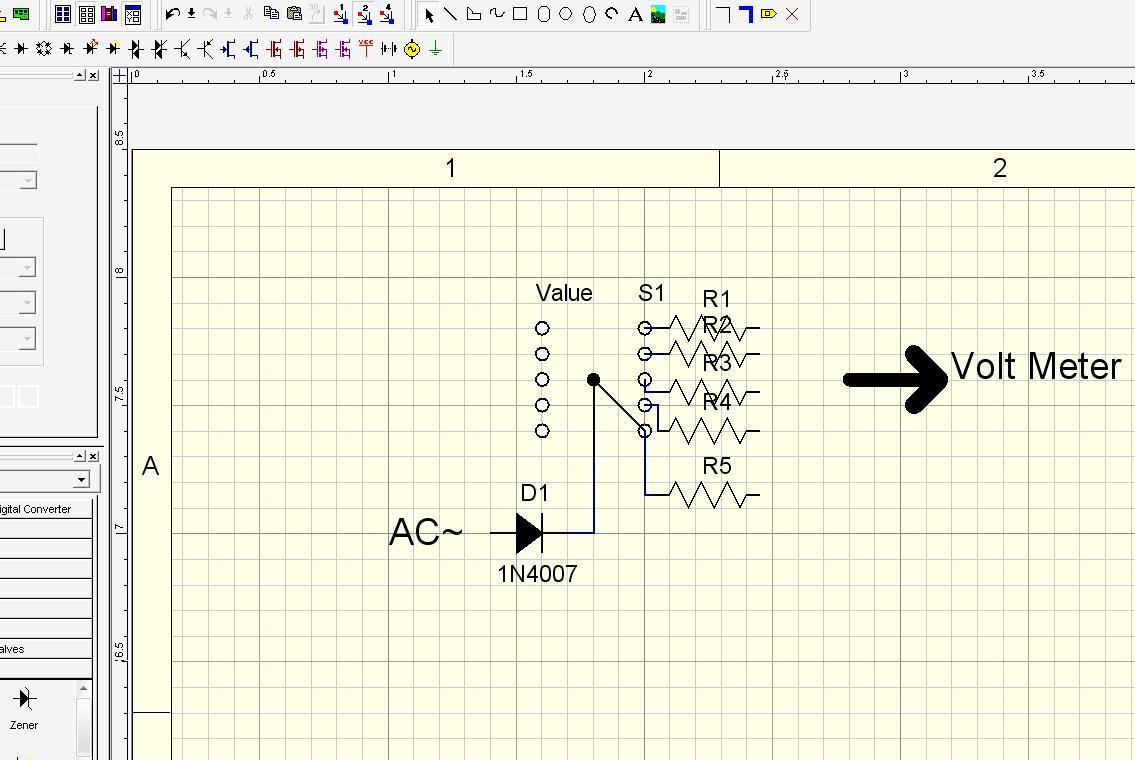This screenshot has height=760, width=1135.
Task: Place a VCC power symbol
Action: point(366,48)
